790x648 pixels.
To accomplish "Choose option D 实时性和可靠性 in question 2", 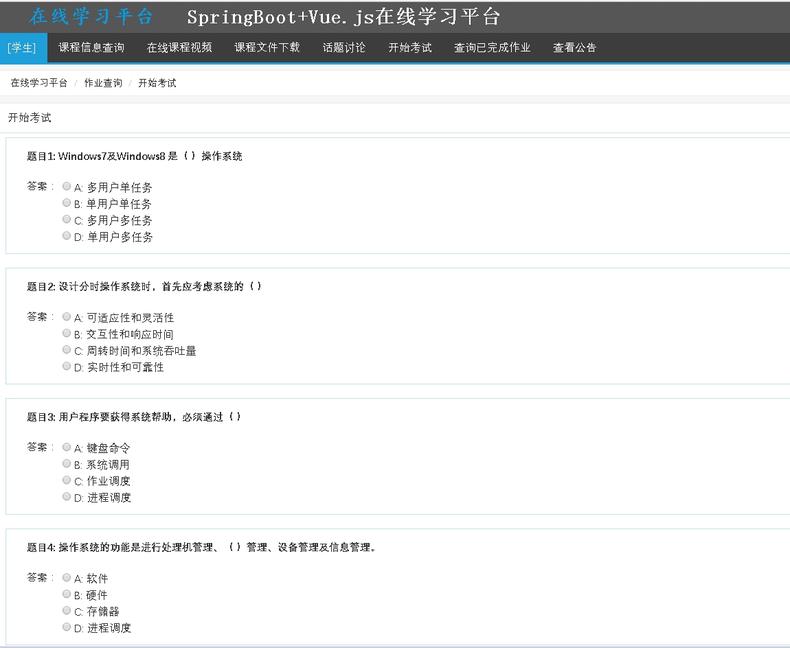I will pos(67,366).
